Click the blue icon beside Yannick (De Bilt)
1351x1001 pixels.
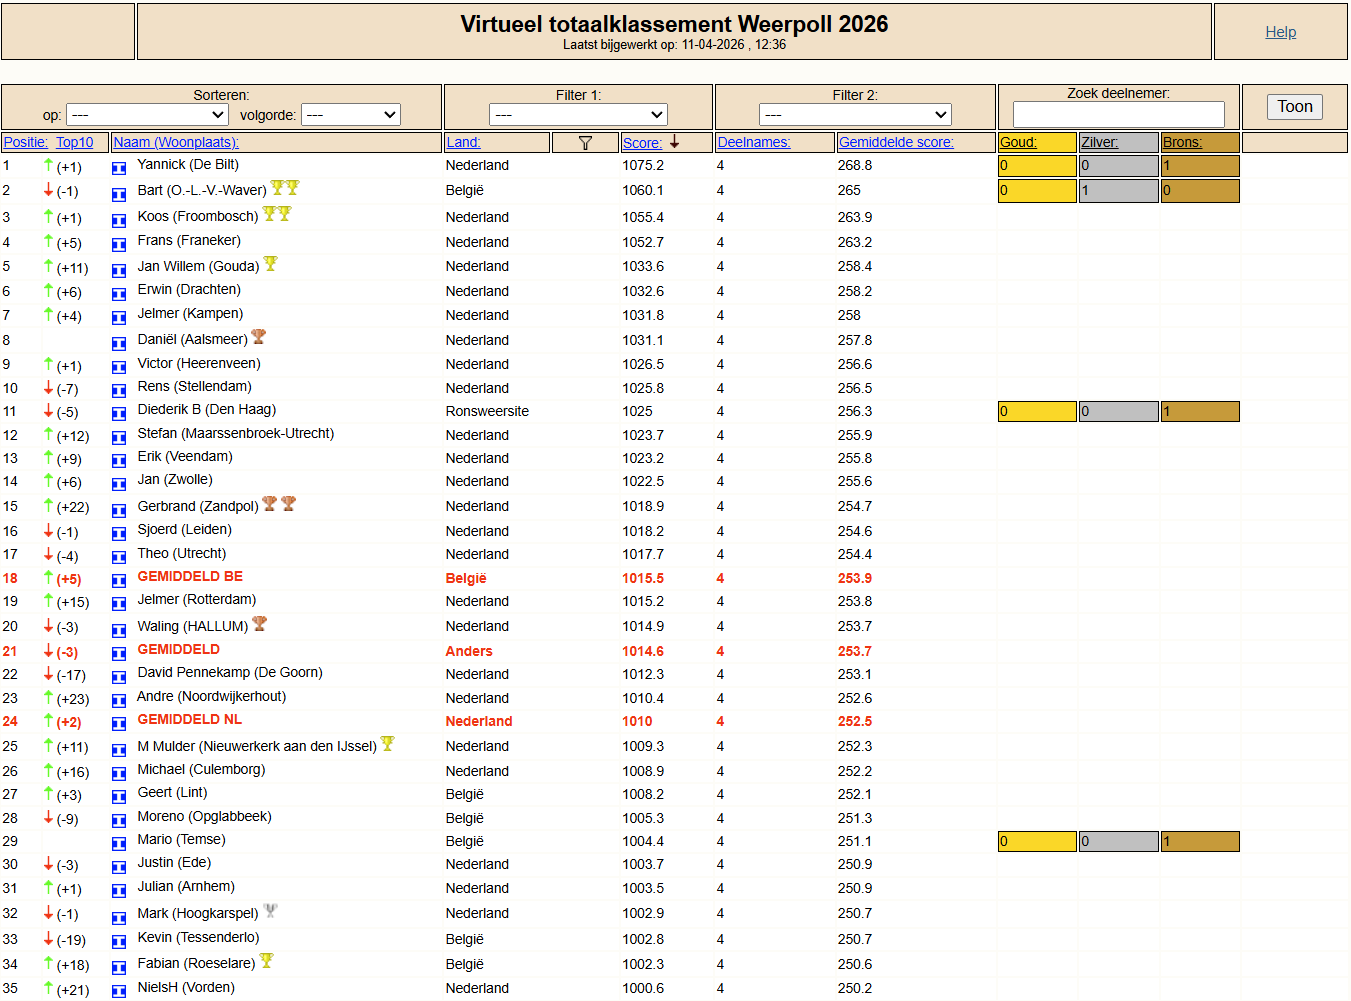(119, 168)
